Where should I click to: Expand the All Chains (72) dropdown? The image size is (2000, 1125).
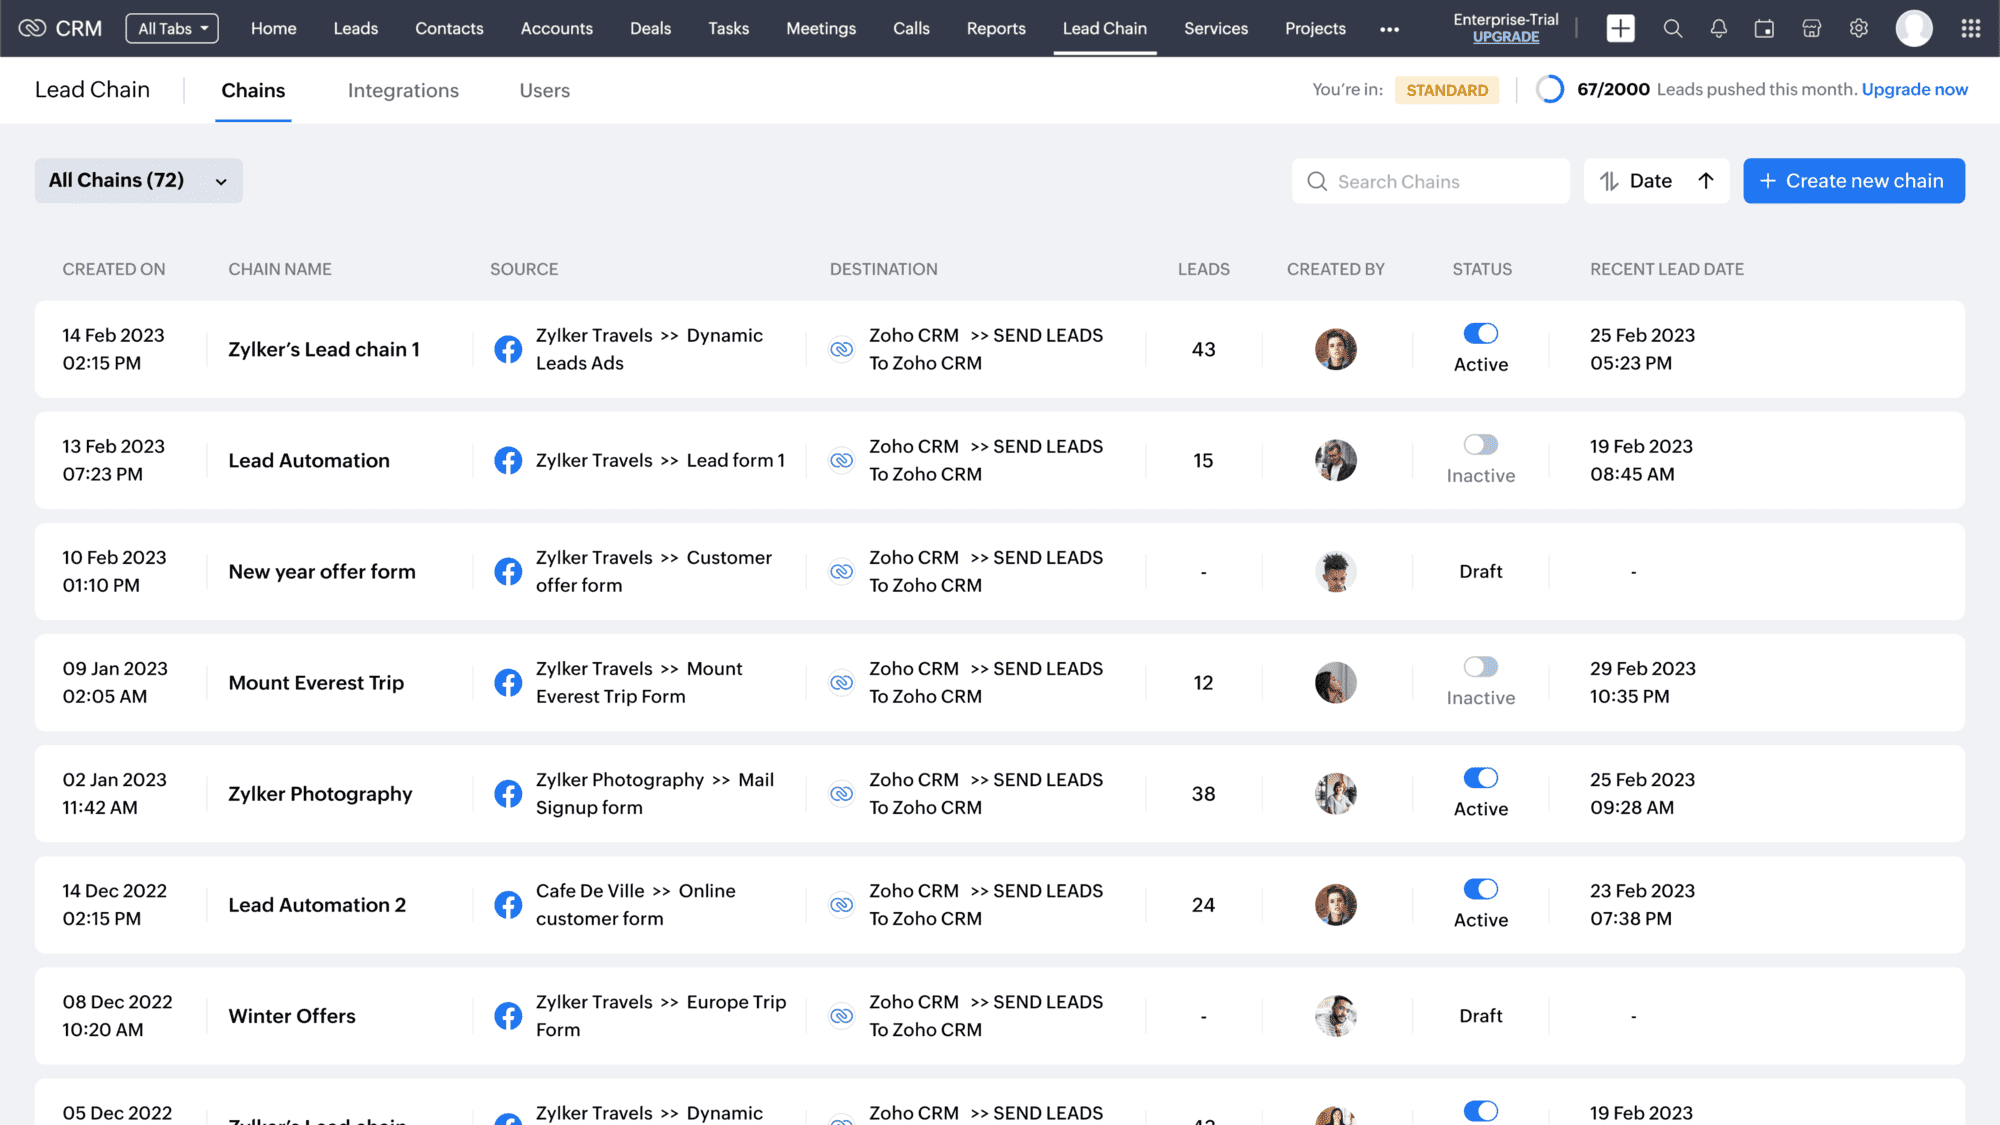pyautogui.click(x=138, y=181)
